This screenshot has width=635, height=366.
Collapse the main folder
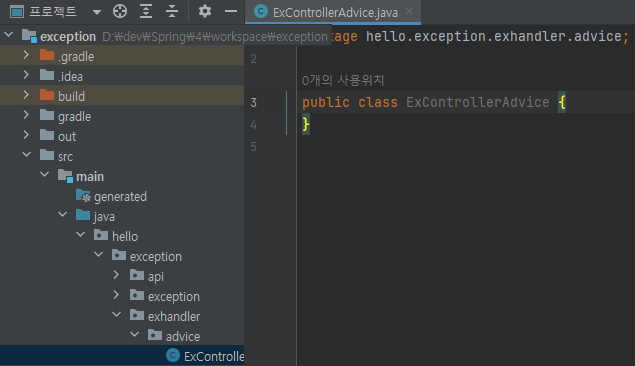pyautogui.click(x=45, y=174)
